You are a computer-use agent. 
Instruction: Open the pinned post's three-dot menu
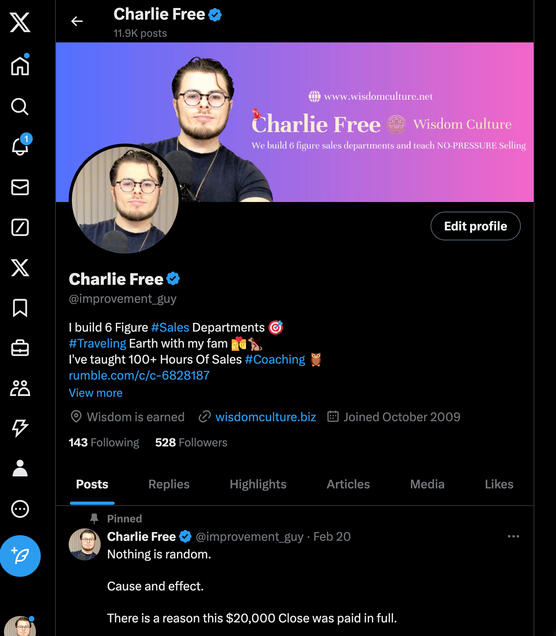[x=513, y=536]
